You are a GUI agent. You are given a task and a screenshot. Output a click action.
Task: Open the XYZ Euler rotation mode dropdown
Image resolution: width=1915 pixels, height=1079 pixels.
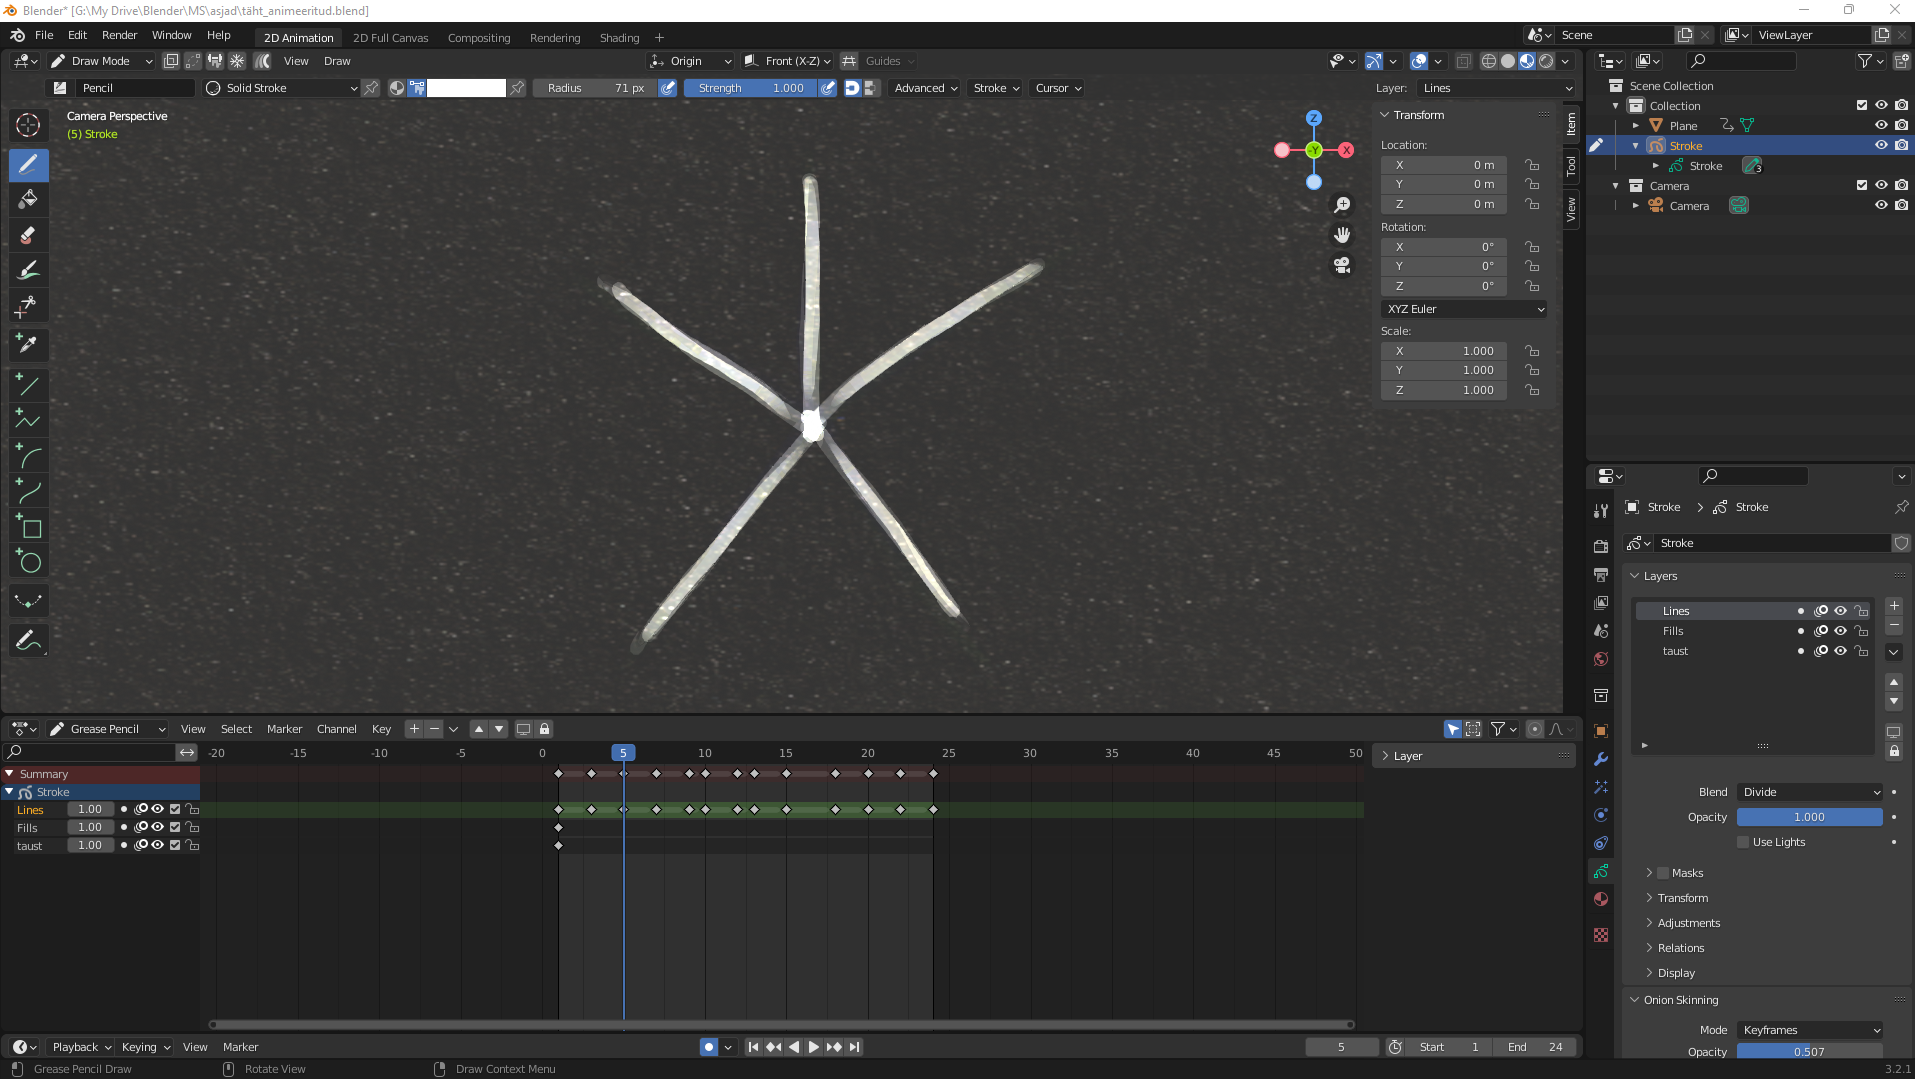(x=1464, y=309)
